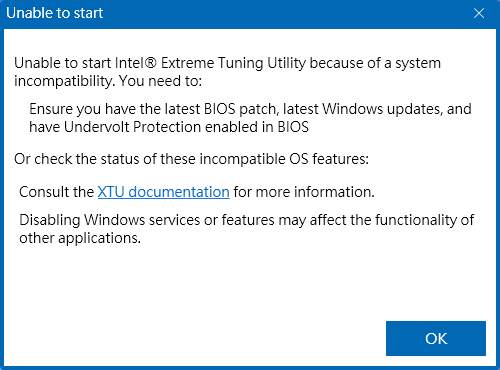The image size is (500, 370).
Task: Click the words "incompatible OS features:"
Action: [x=284, y=159]
